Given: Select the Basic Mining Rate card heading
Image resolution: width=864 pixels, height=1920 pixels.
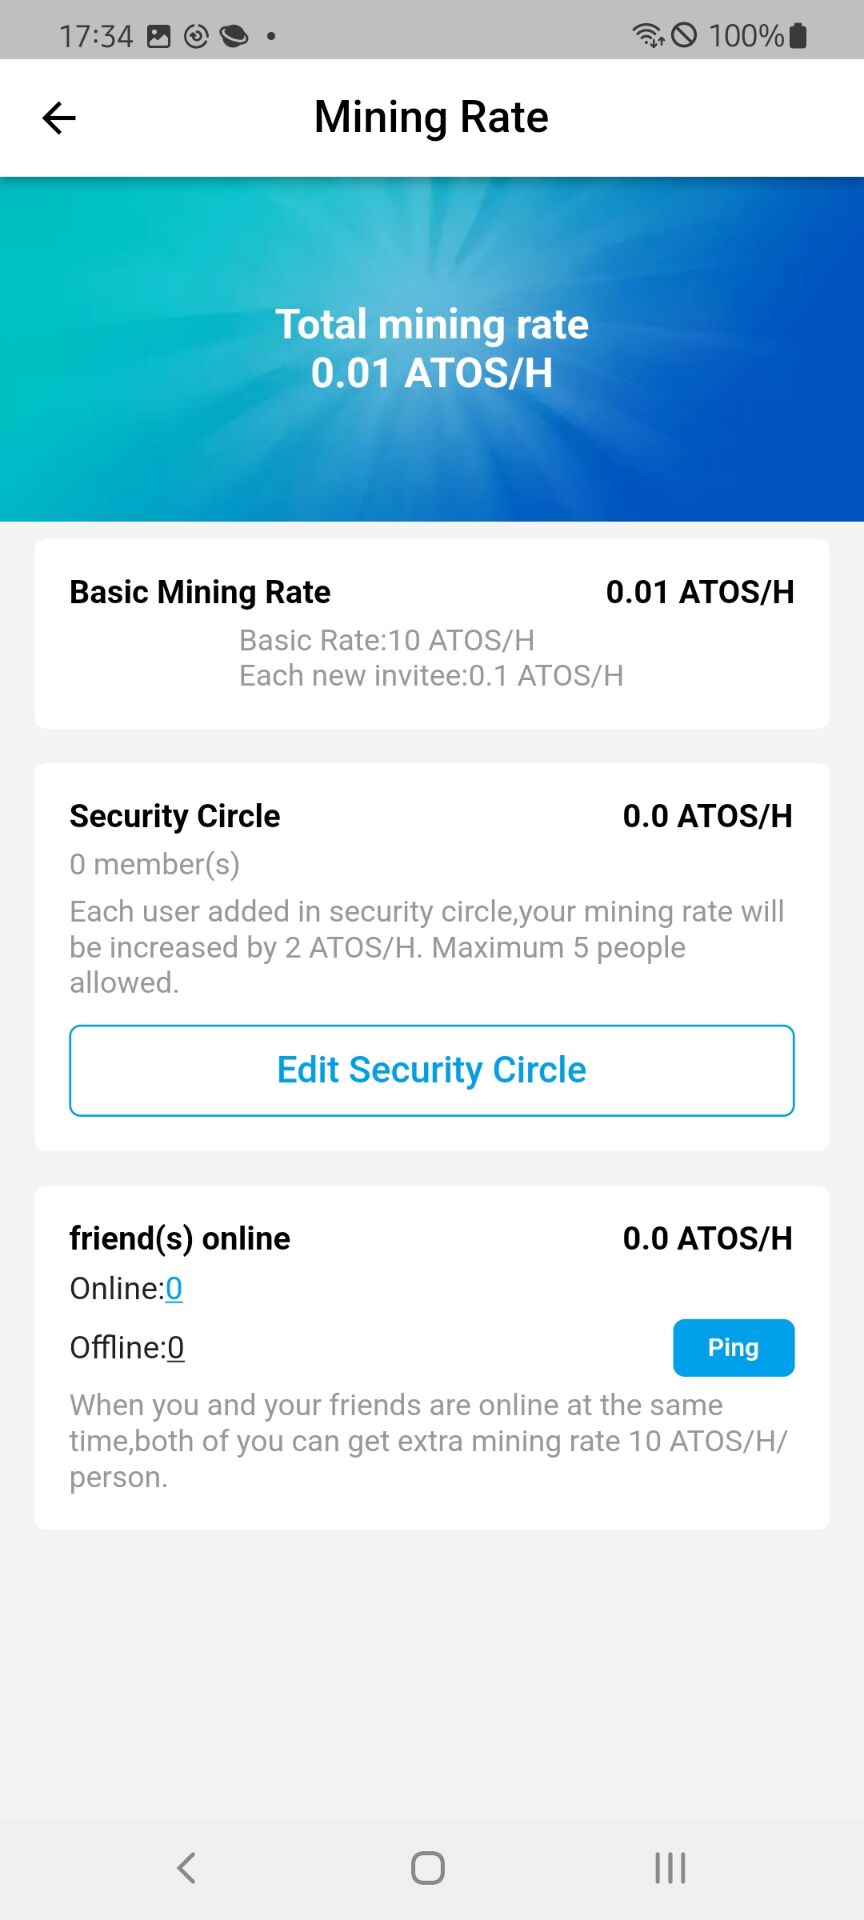Looking at the screenshot, I should click(x=200, y=592).
